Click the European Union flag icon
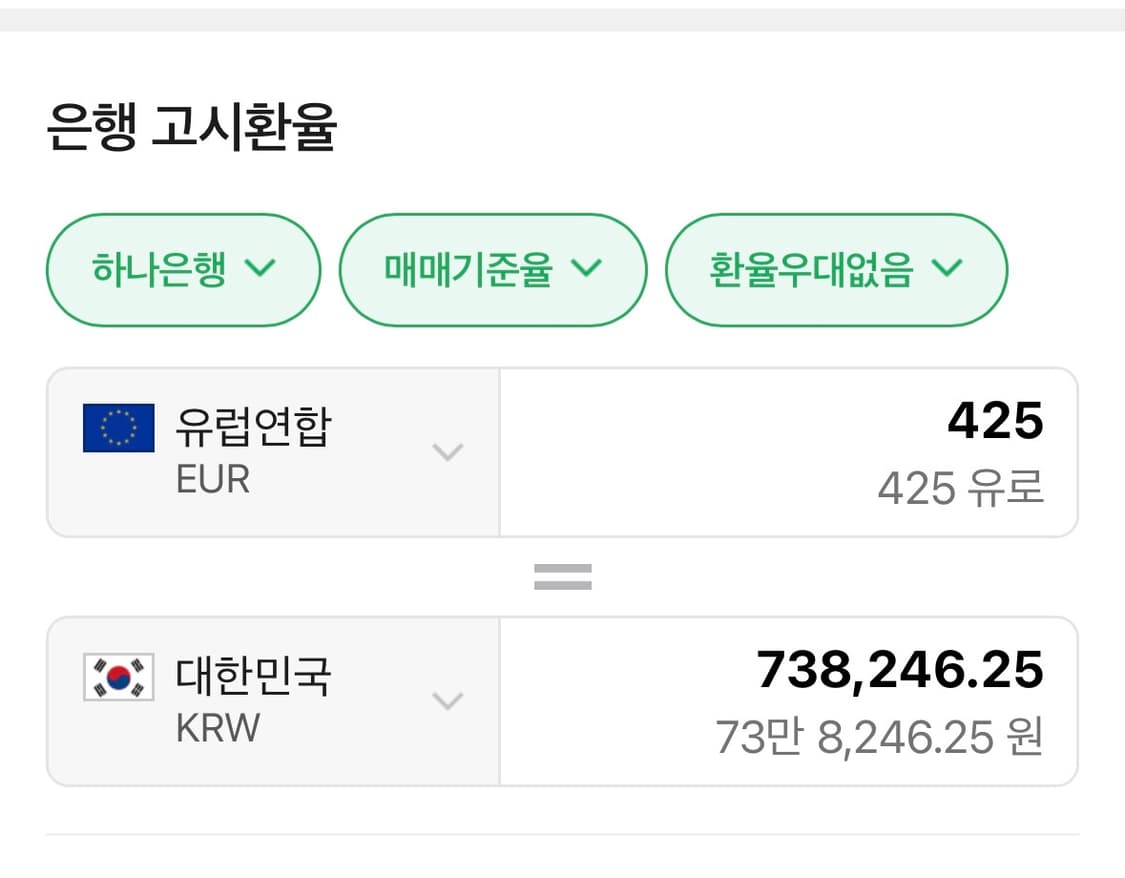1125x878 pixels. tap(118, 428)
